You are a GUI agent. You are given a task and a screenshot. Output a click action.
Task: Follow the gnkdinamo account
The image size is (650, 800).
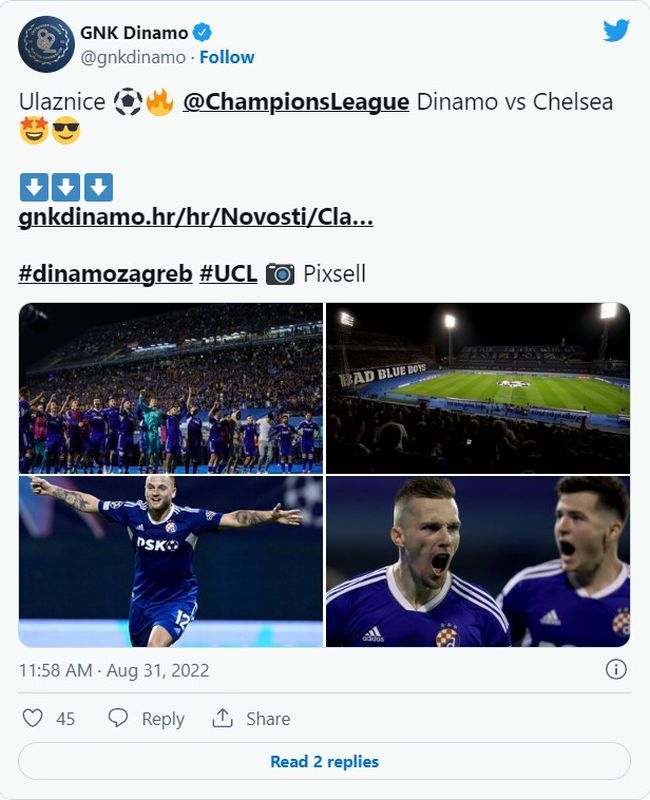[225, 57]
